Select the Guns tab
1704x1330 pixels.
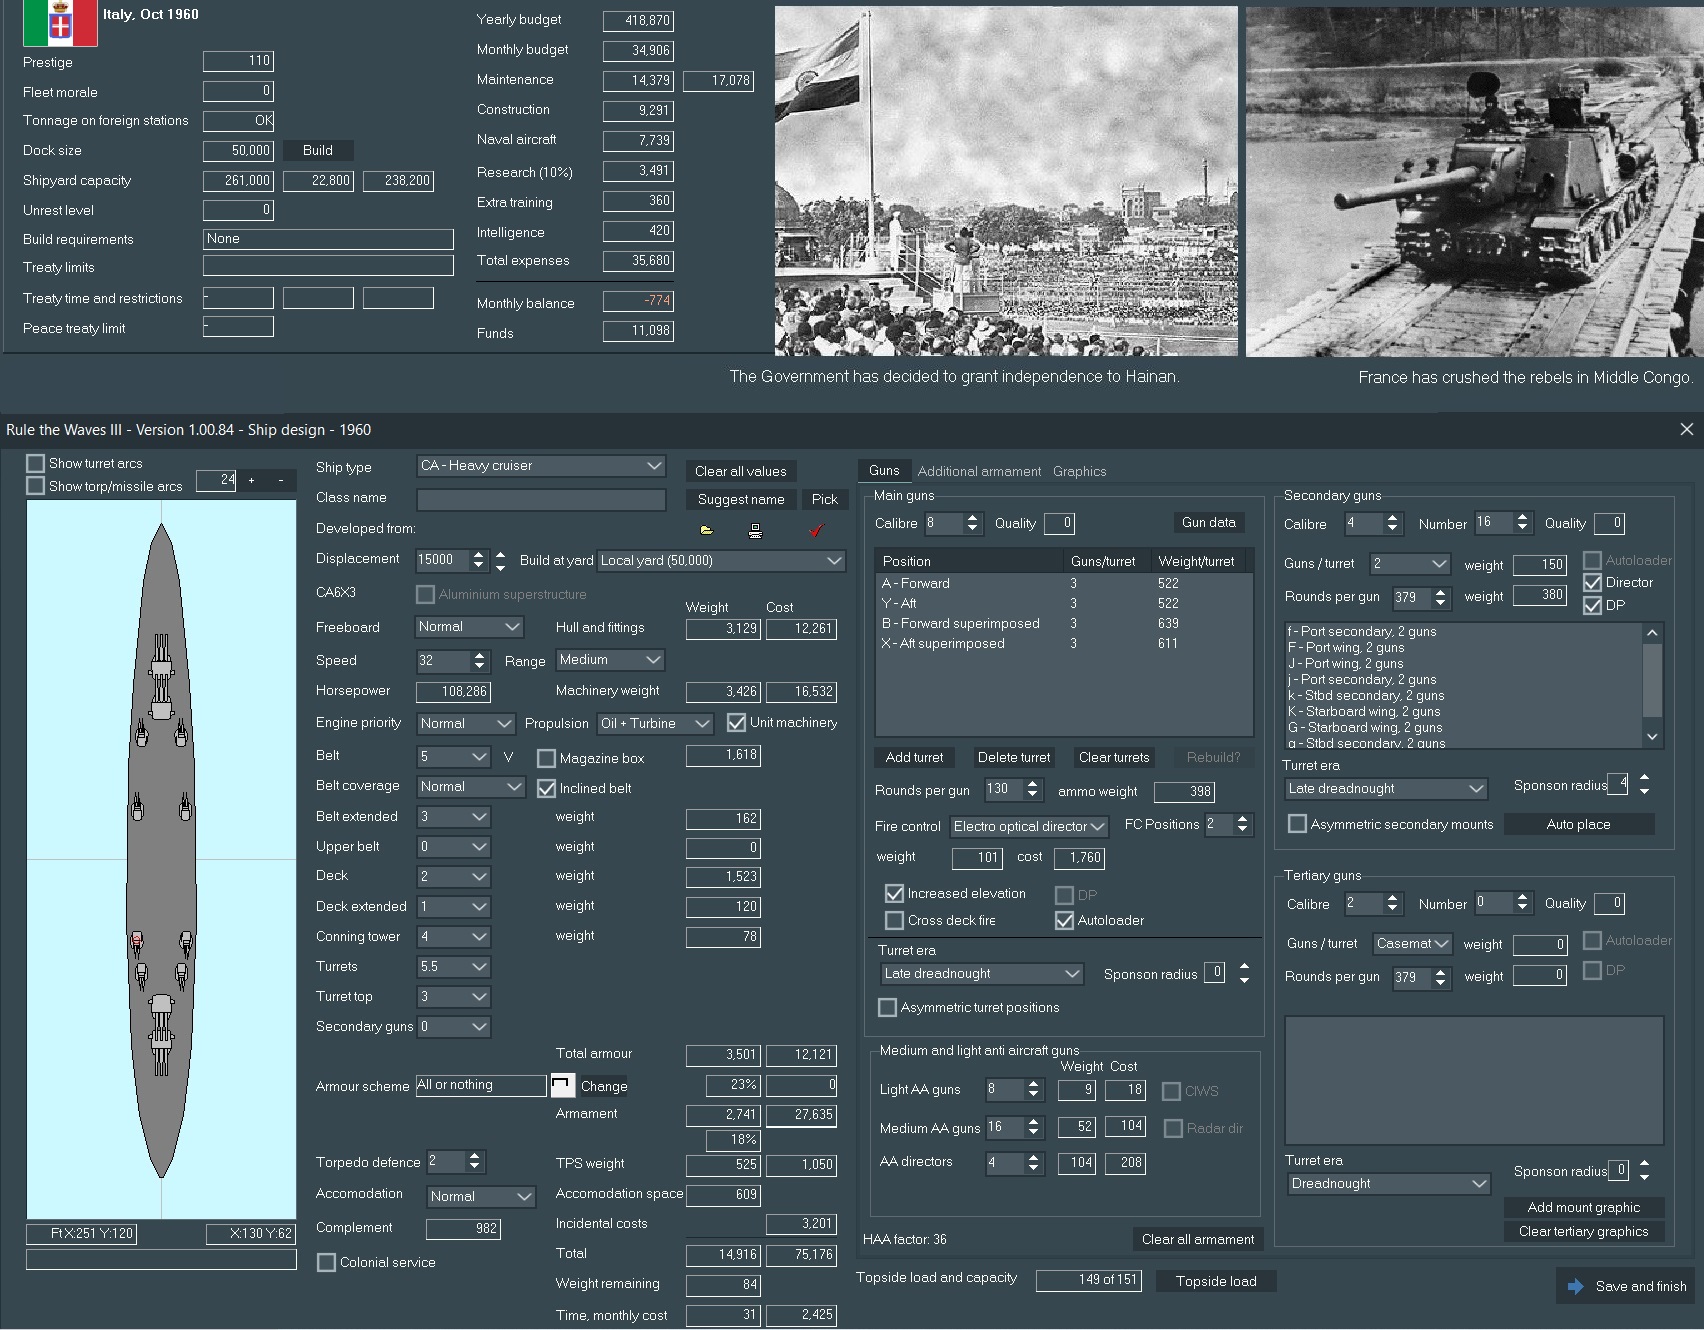(x=884, y=470)
